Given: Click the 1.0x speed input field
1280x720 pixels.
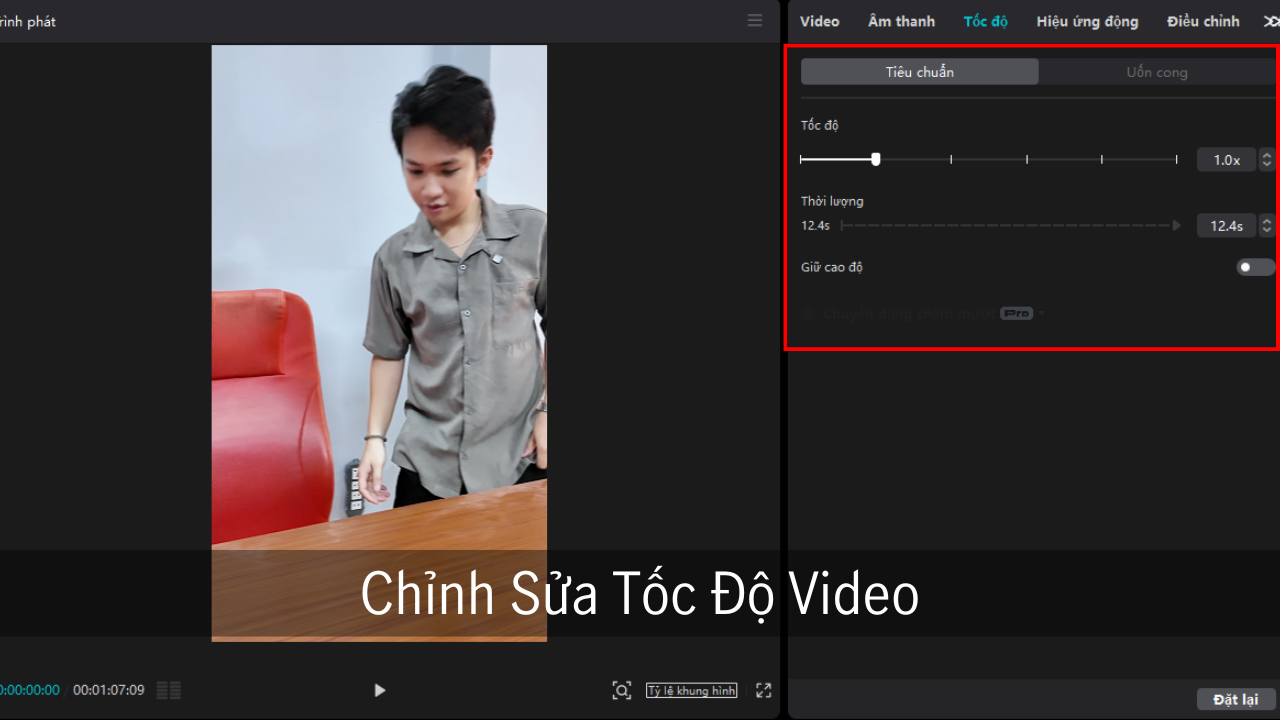Looking at the screenshot, I should tap(1226, 160).
